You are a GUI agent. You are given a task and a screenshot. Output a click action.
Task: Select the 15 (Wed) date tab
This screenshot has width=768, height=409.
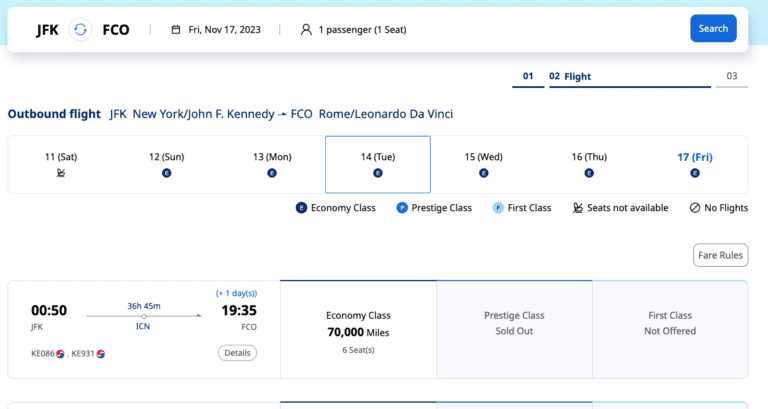coord(483,164)
